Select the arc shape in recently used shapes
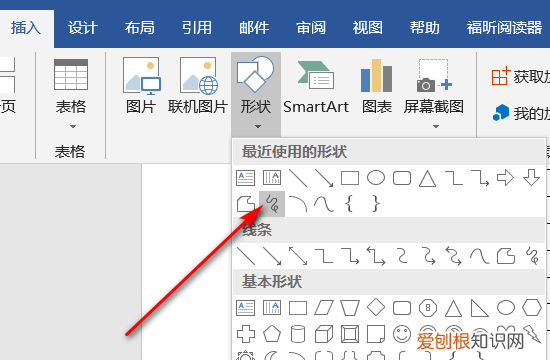550x360 pixels. pos(298,204)
